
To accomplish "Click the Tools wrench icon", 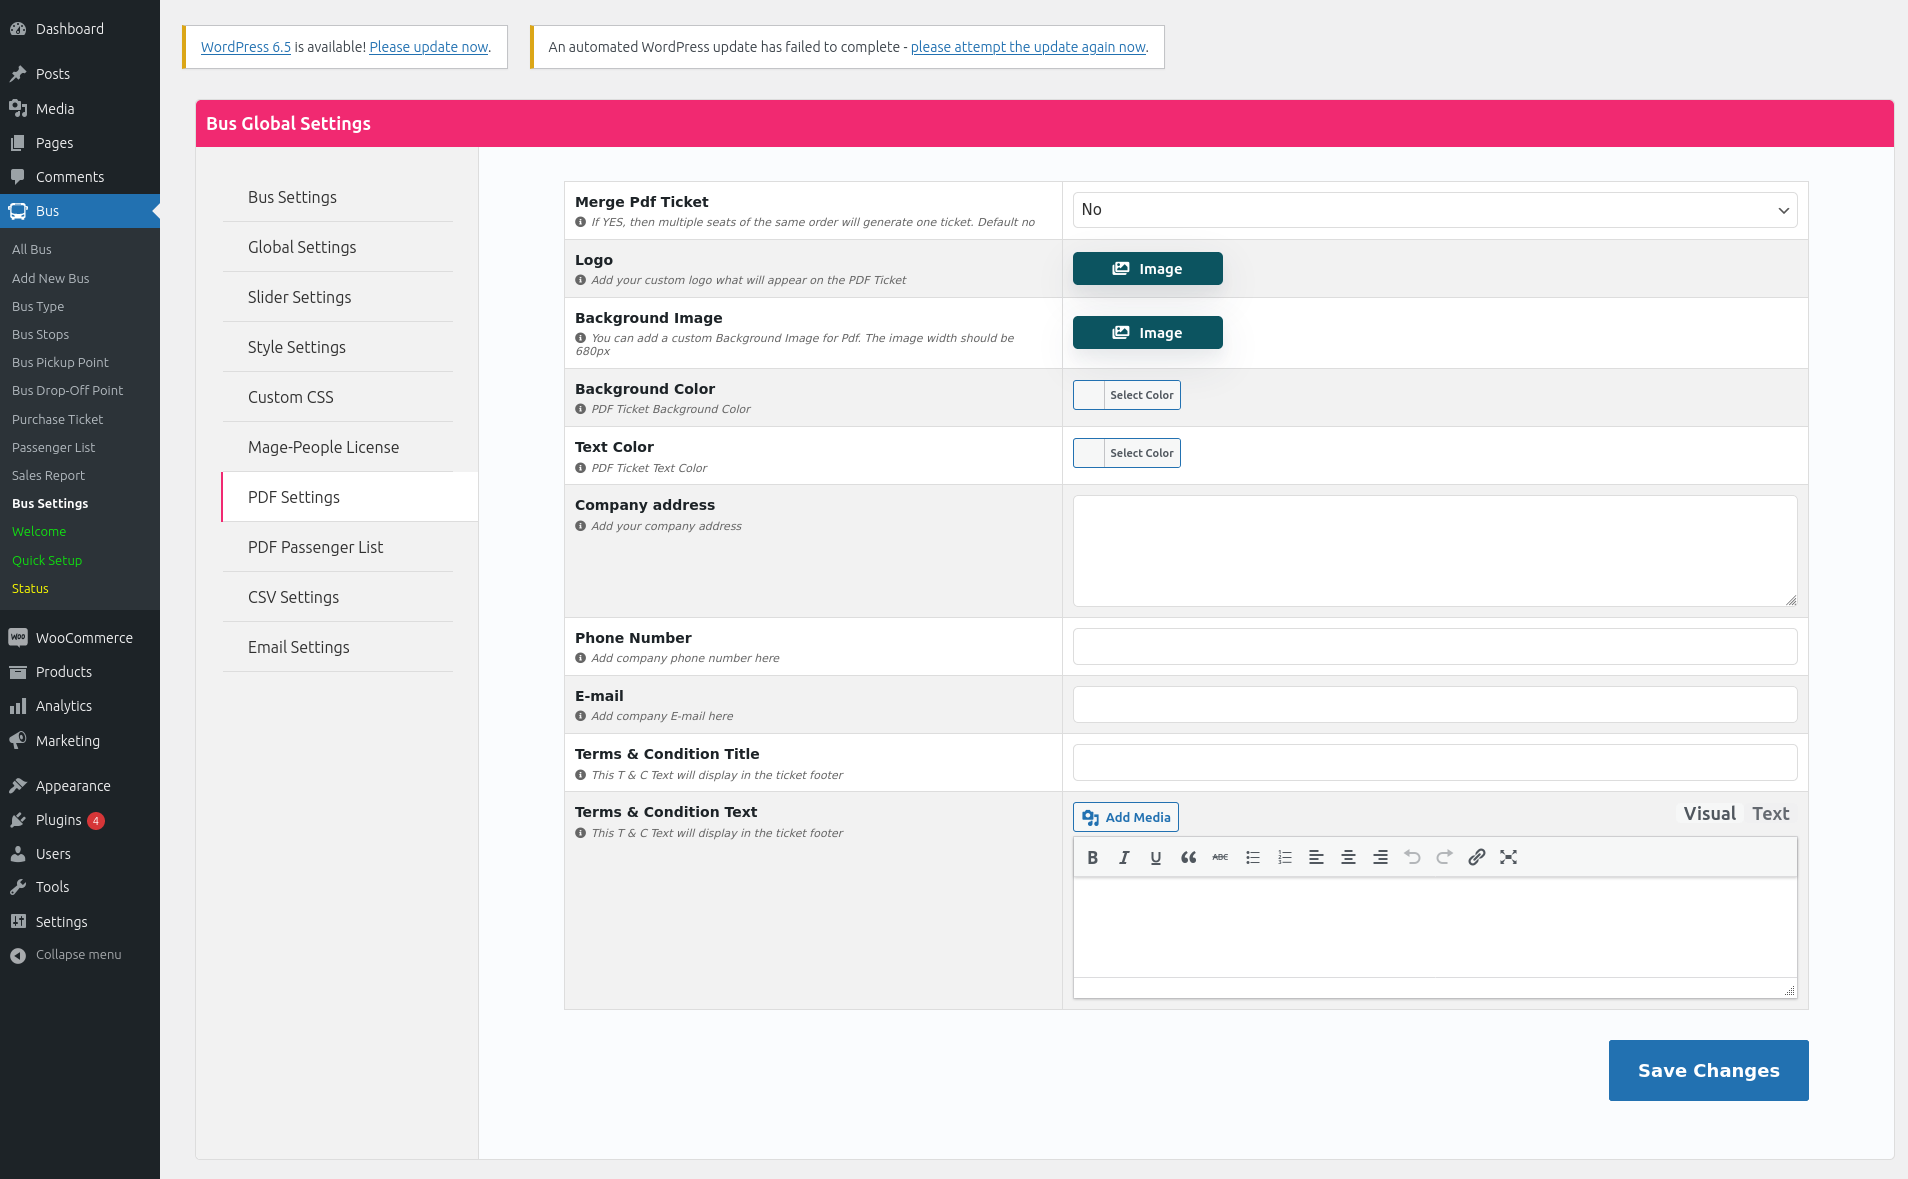I will [18, 887].
